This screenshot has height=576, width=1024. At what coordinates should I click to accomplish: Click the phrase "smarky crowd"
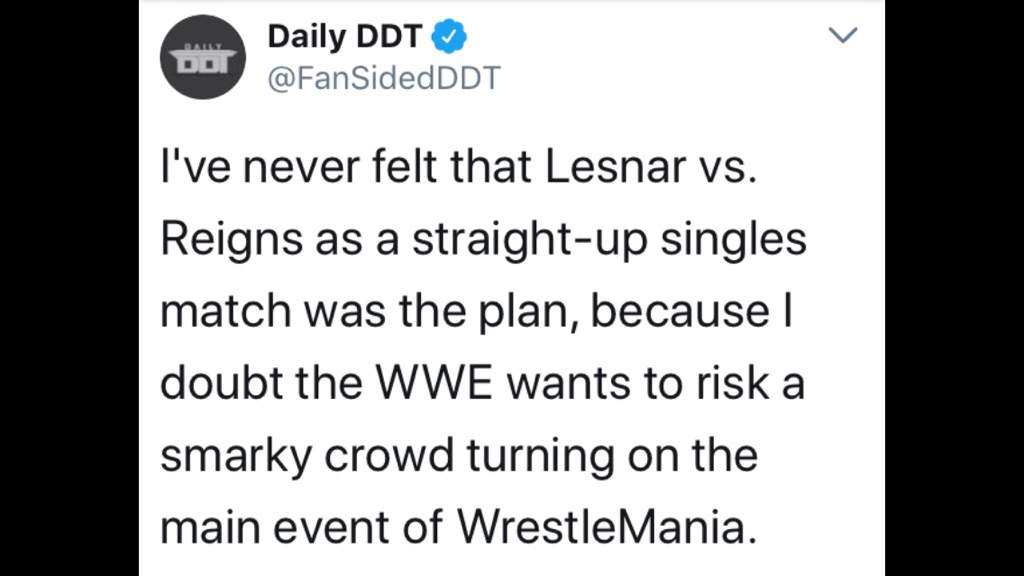(307, 455)
